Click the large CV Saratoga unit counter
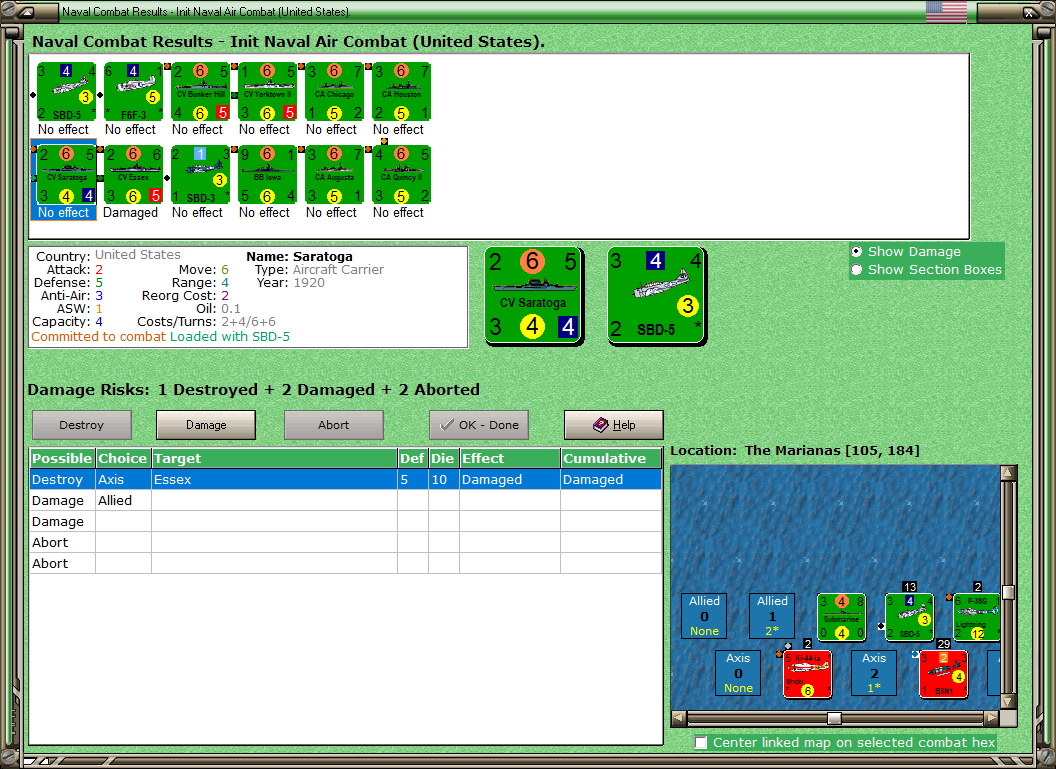This screenshot has height=769, width=1056. 534,296
